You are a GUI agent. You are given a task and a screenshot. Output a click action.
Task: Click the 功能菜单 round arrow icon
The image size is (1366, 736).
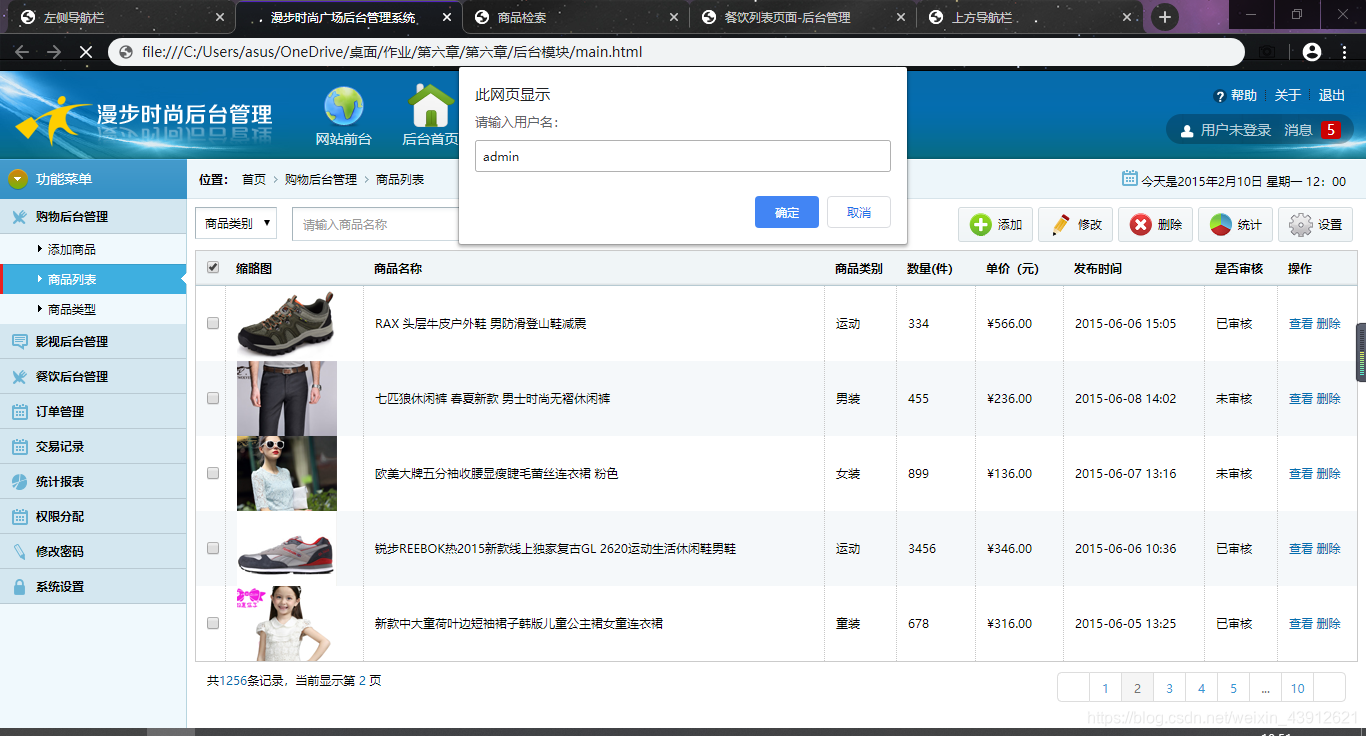(x=18, y=179)
